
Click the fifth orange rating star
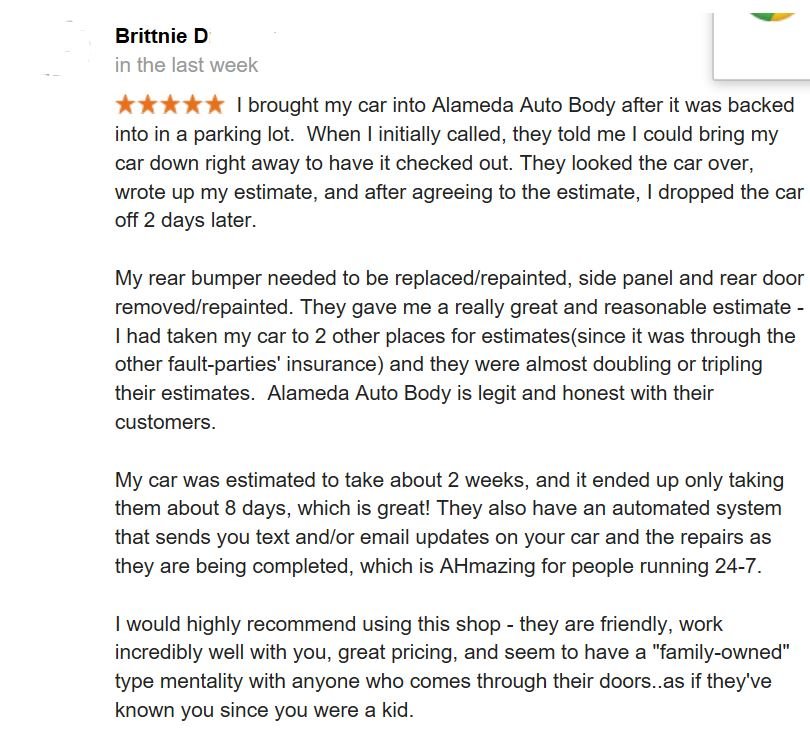coord(214,104)
